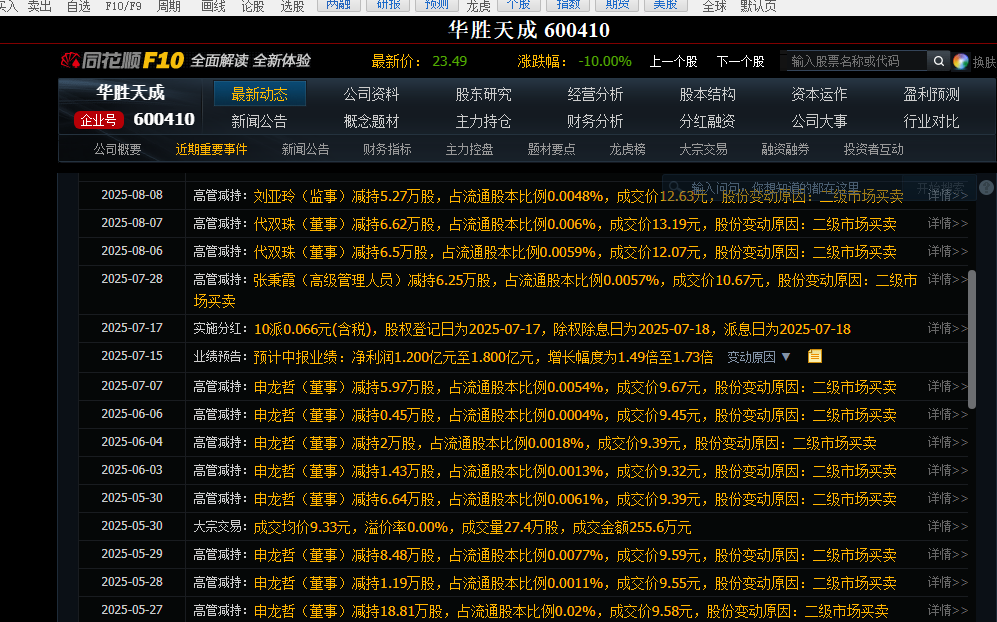
Task: Click the 华胜天成 600410 page title
Action: [x=529, y=30]
